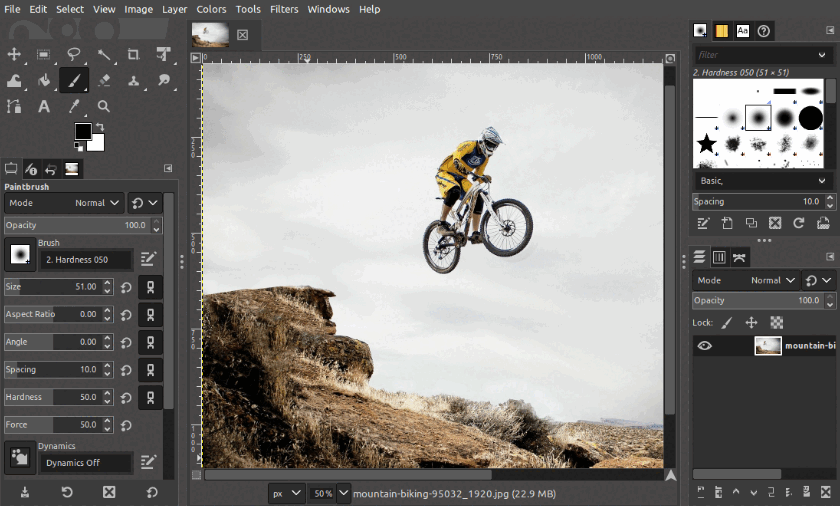Open the zoom percentage dropdown at 50%

[329, 493]
